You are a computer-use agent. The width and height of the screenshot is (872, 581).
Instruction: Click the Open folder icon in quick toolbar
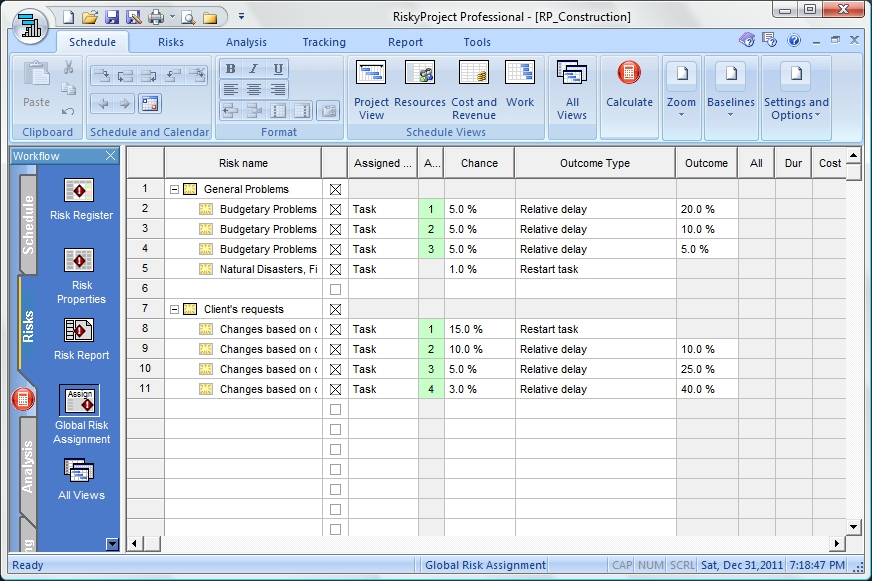tap(90, 17)
